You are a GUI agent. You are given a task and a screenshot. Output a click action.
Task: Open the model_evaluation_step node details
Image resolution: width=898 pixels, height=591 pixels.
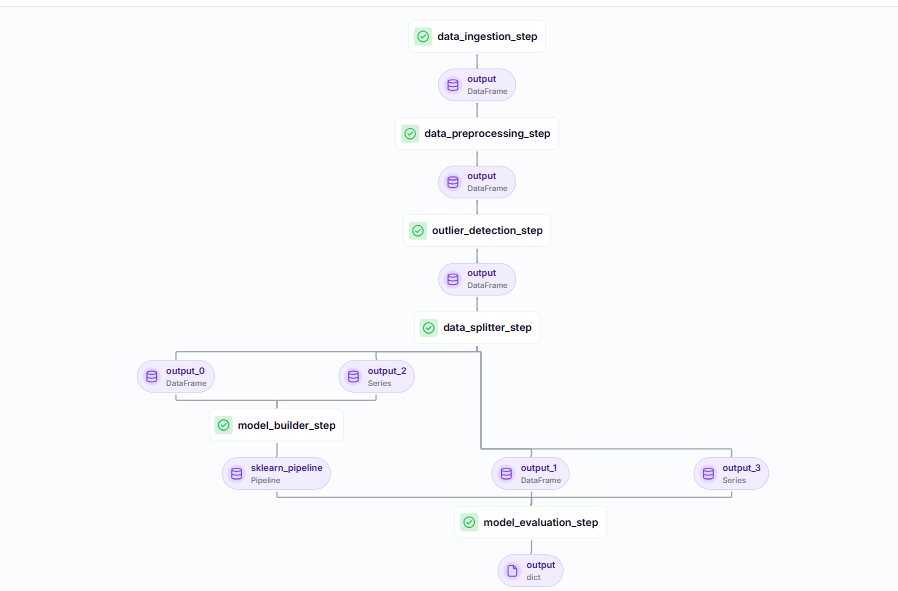540,523
